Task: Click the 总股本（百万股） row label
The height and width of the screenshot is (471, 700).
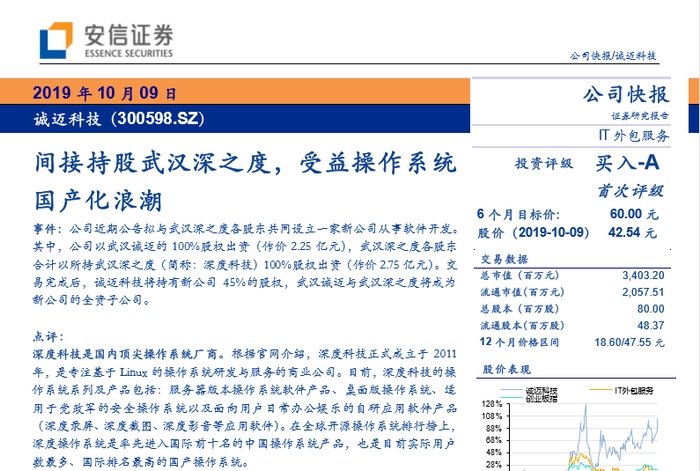Action: 520,309
